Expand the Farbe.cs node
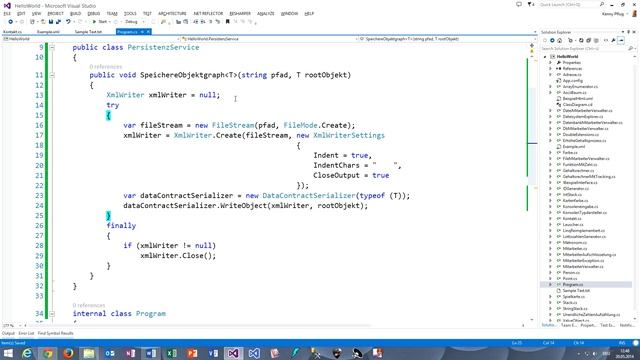 click(x=550, y=153)
